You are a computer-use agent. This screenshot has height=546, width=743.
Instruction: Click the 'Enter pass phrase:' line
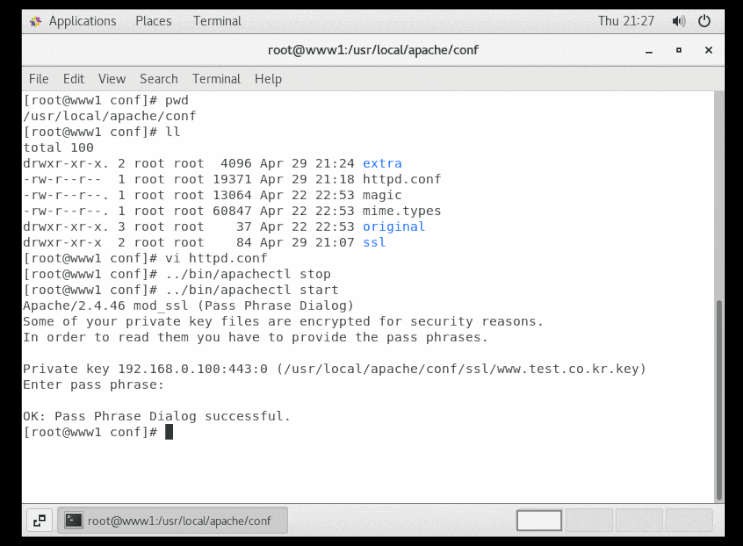[93, 384]
